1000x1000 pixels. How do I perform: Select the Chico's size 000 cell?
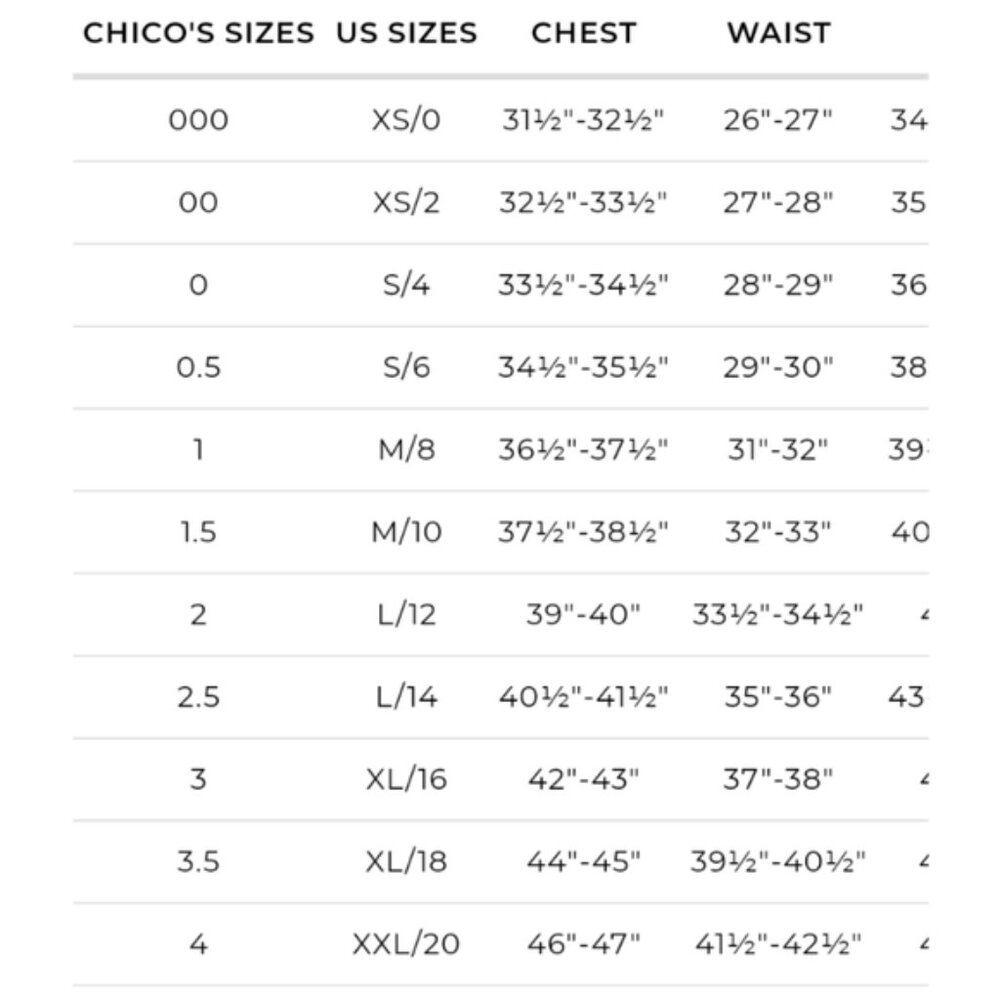pos(198,120)
